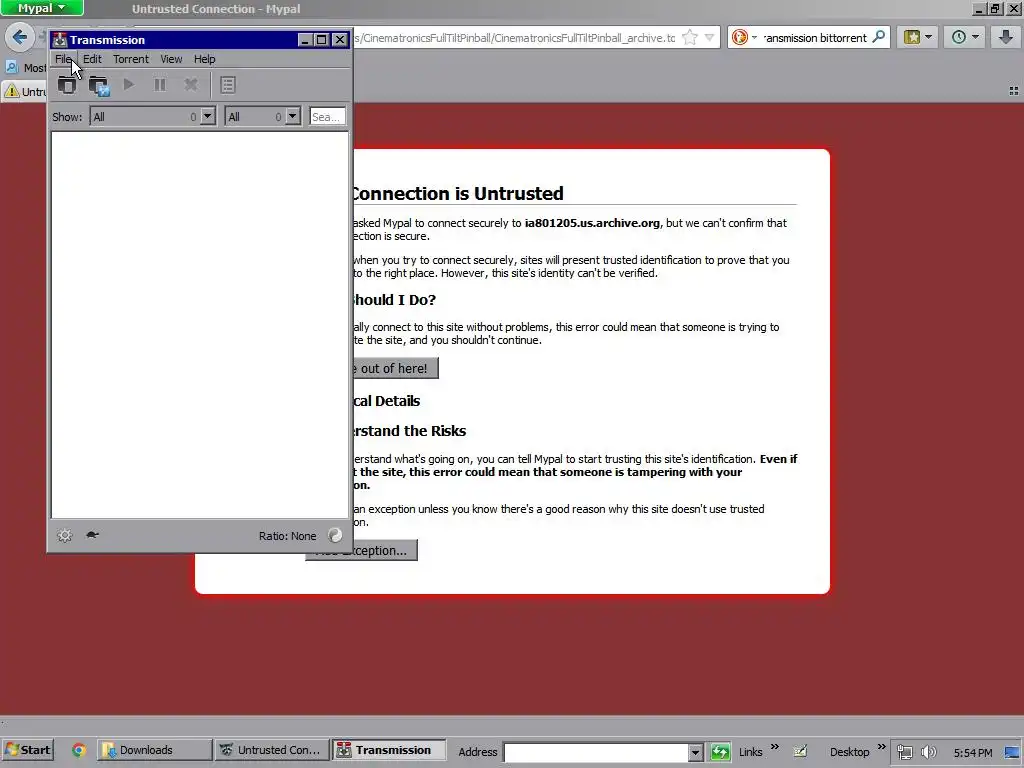The width and height of the screenshot is (1024, 768).
Task: Expand the first Show filter dropdown
Action: click(208, 116)
